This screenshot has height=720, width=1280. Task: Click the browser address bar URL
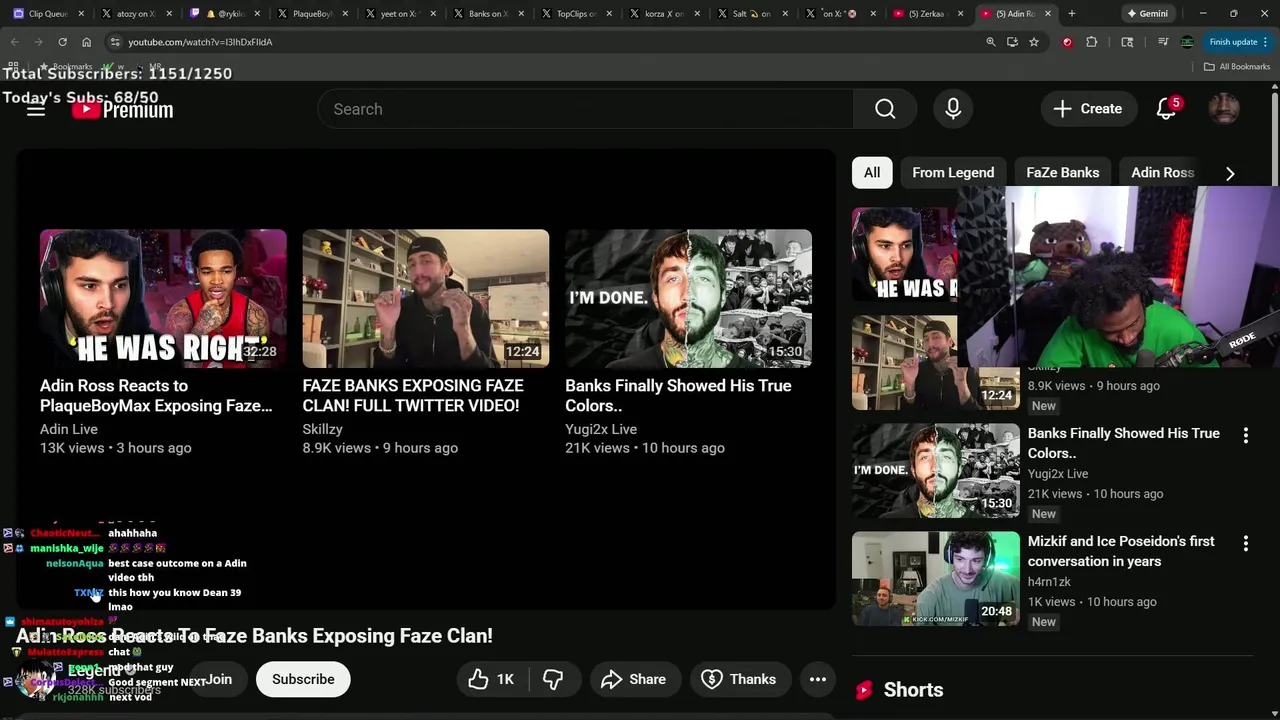tap(200, 42)
